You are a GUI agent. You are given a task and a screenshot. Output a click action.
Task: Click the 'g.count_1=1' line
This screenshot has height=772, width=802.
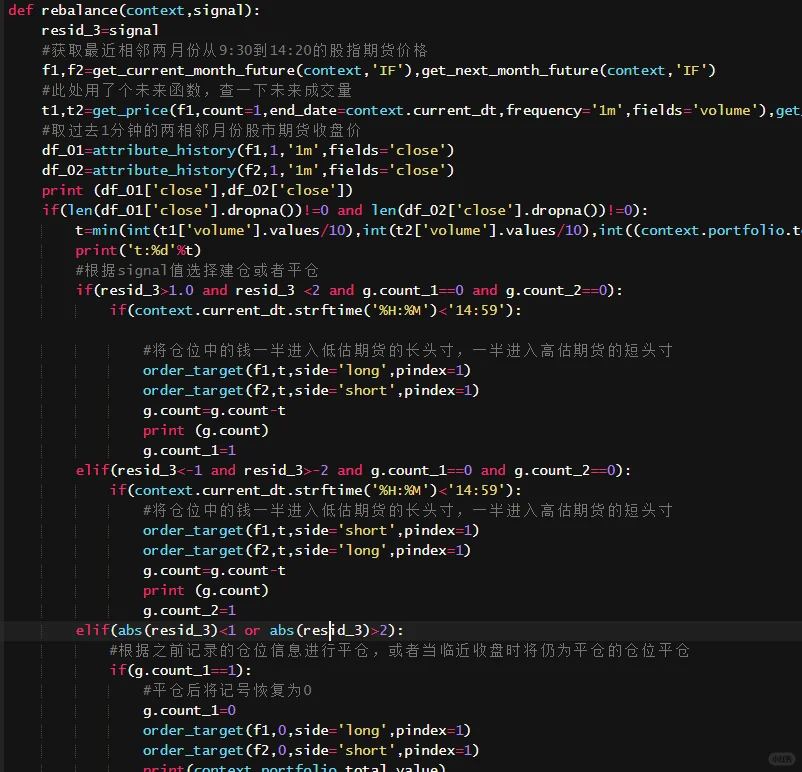point(189,450)
